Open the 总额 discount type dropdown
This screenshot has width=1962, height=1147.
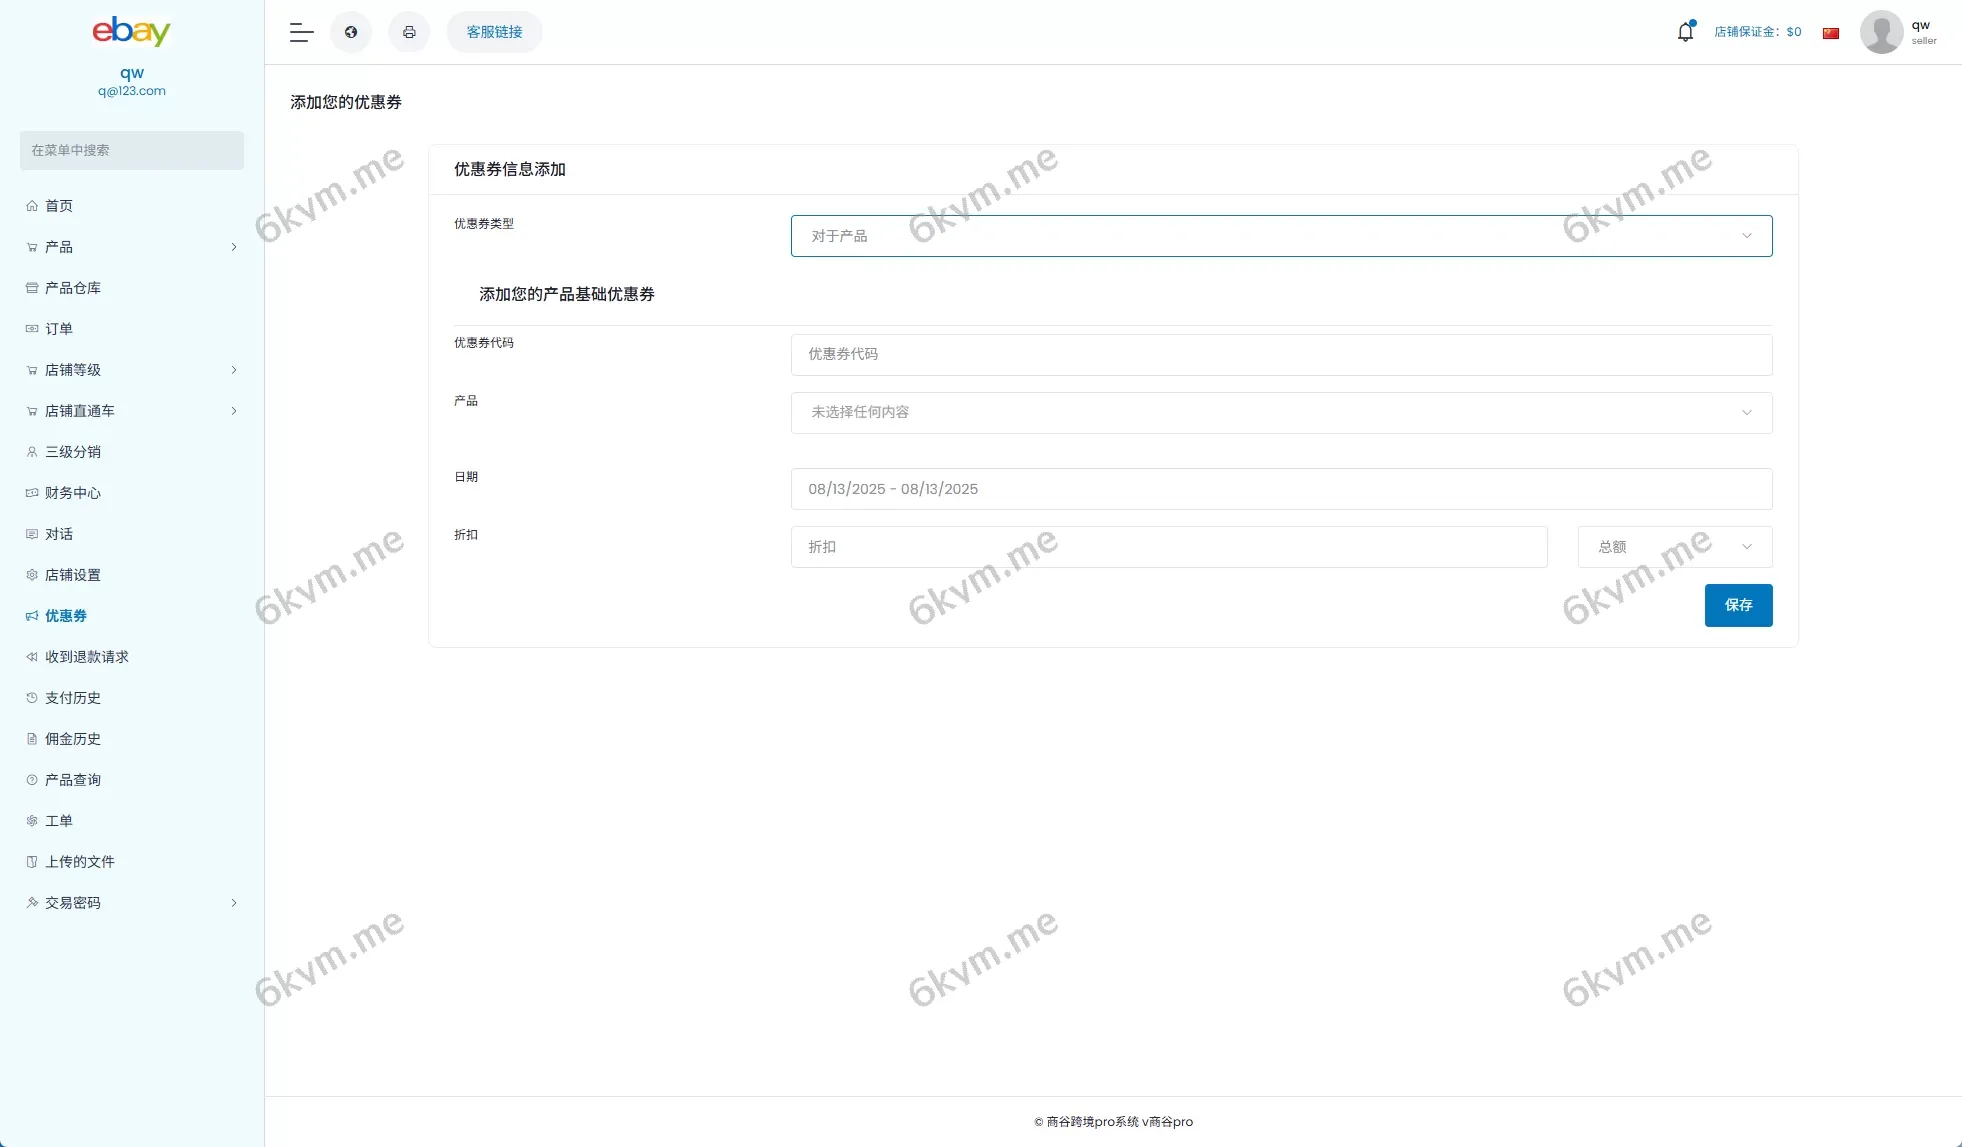[x=1674, y=546]
